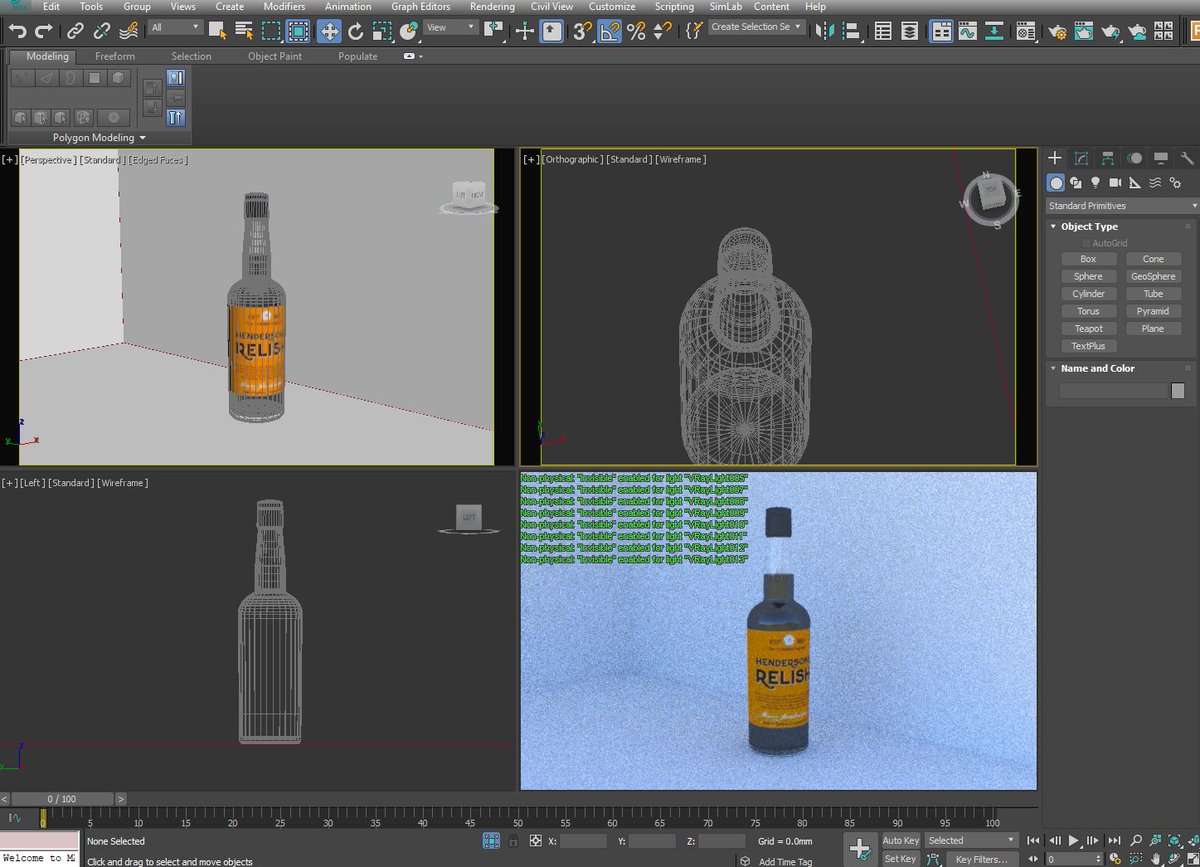Viewport: 1200px width, 867px height.
Task: Click the Perspective viewport label
Action: [x=49, y=160]
